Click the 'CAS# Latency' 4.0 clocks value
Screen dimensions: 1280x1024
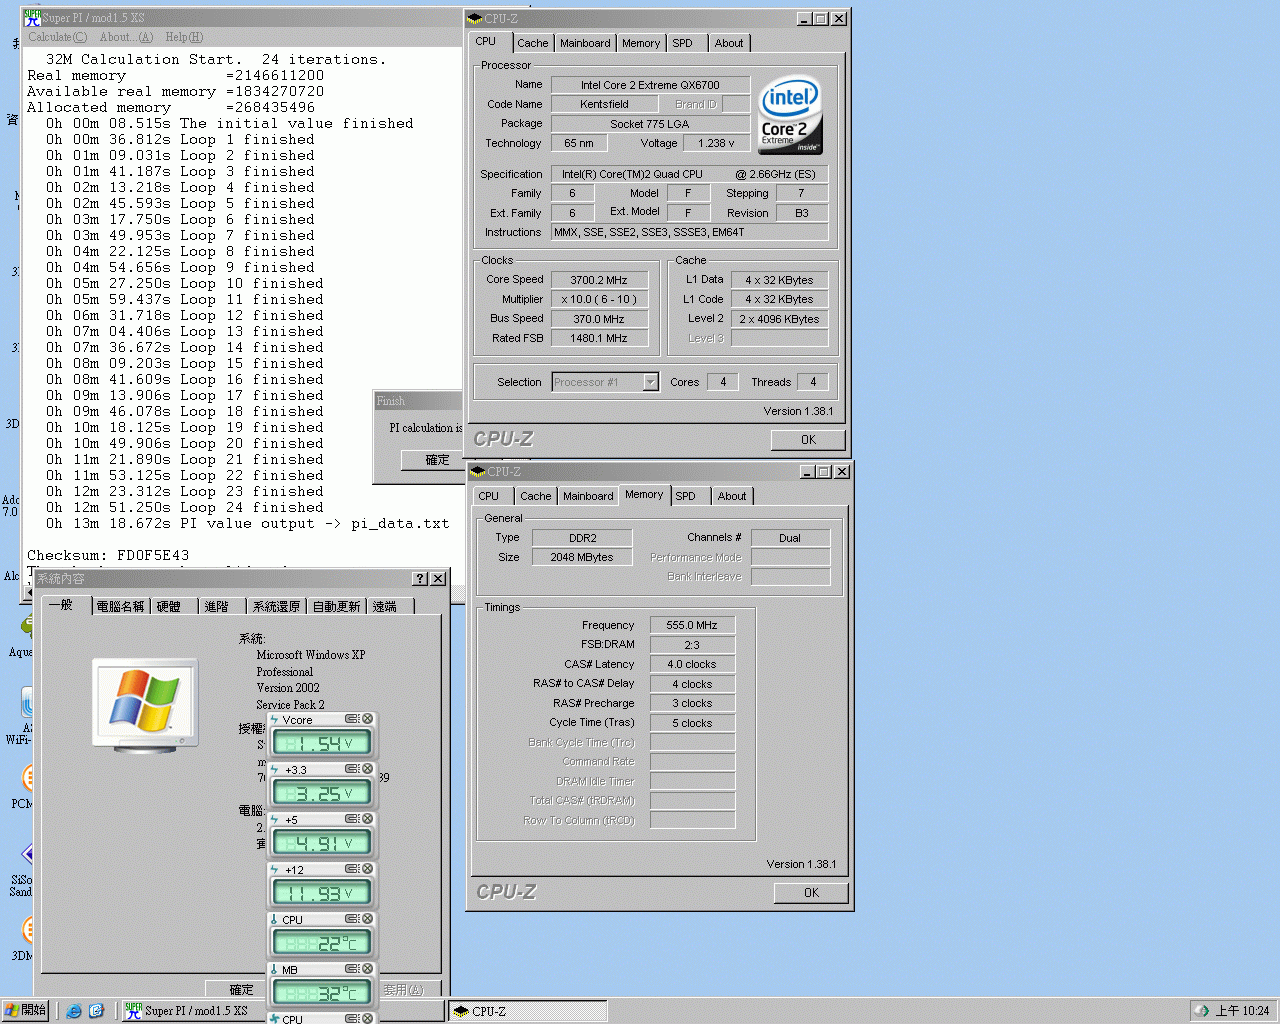[x=692, y=664]
